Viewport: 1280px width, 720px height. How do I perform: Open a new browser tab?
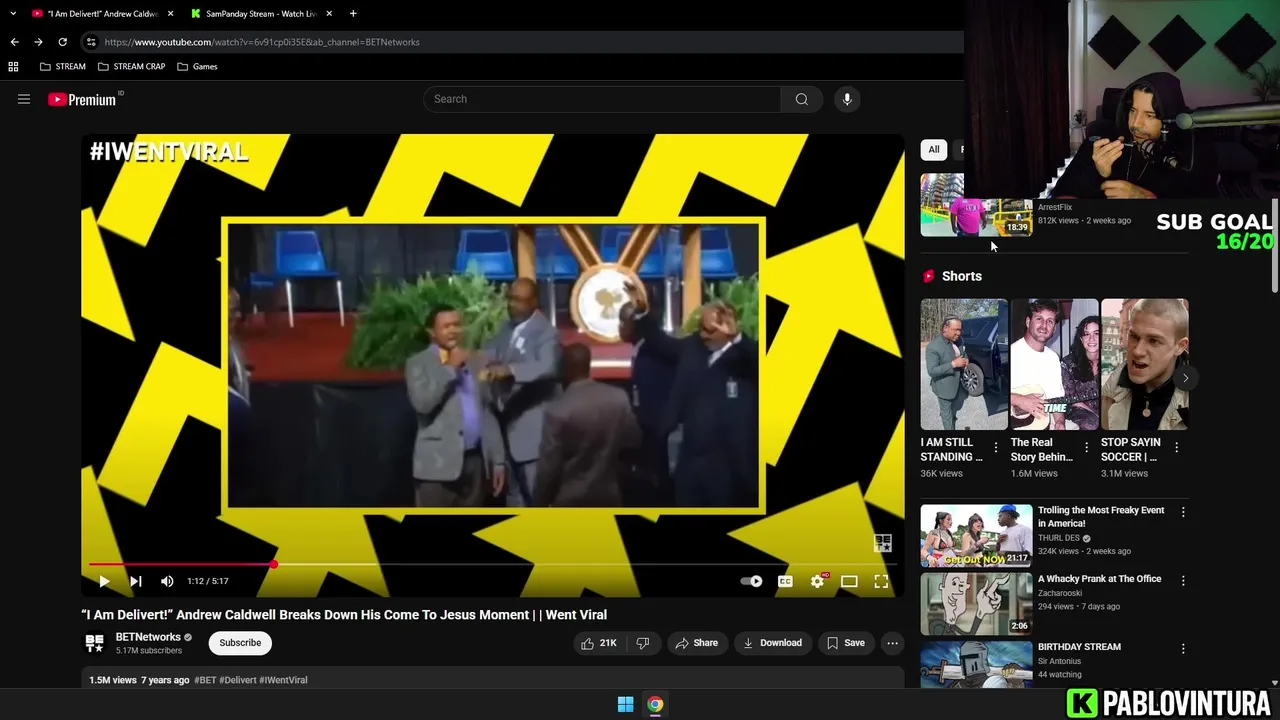pos(353,14)
